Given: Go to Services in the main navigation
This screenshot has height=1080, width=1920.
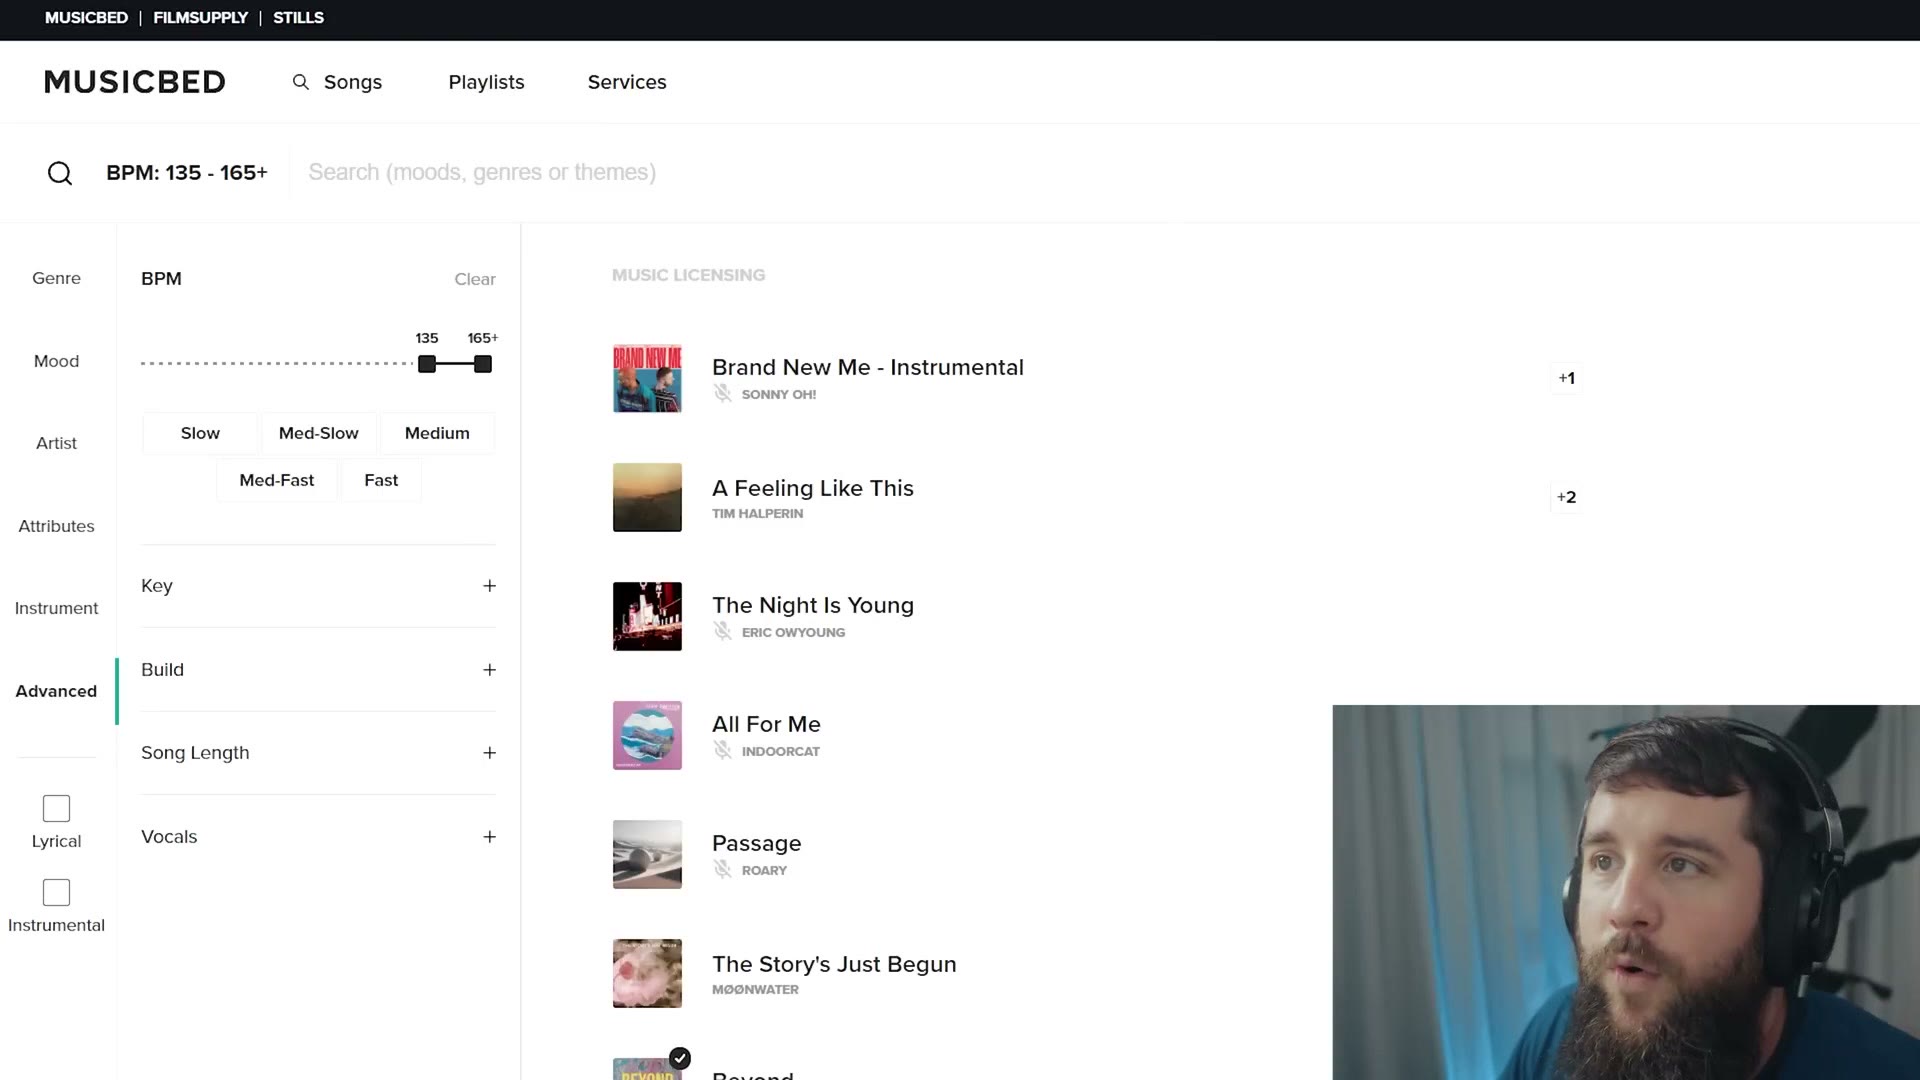Looking at the screenshot, I should tap(627, 82).
